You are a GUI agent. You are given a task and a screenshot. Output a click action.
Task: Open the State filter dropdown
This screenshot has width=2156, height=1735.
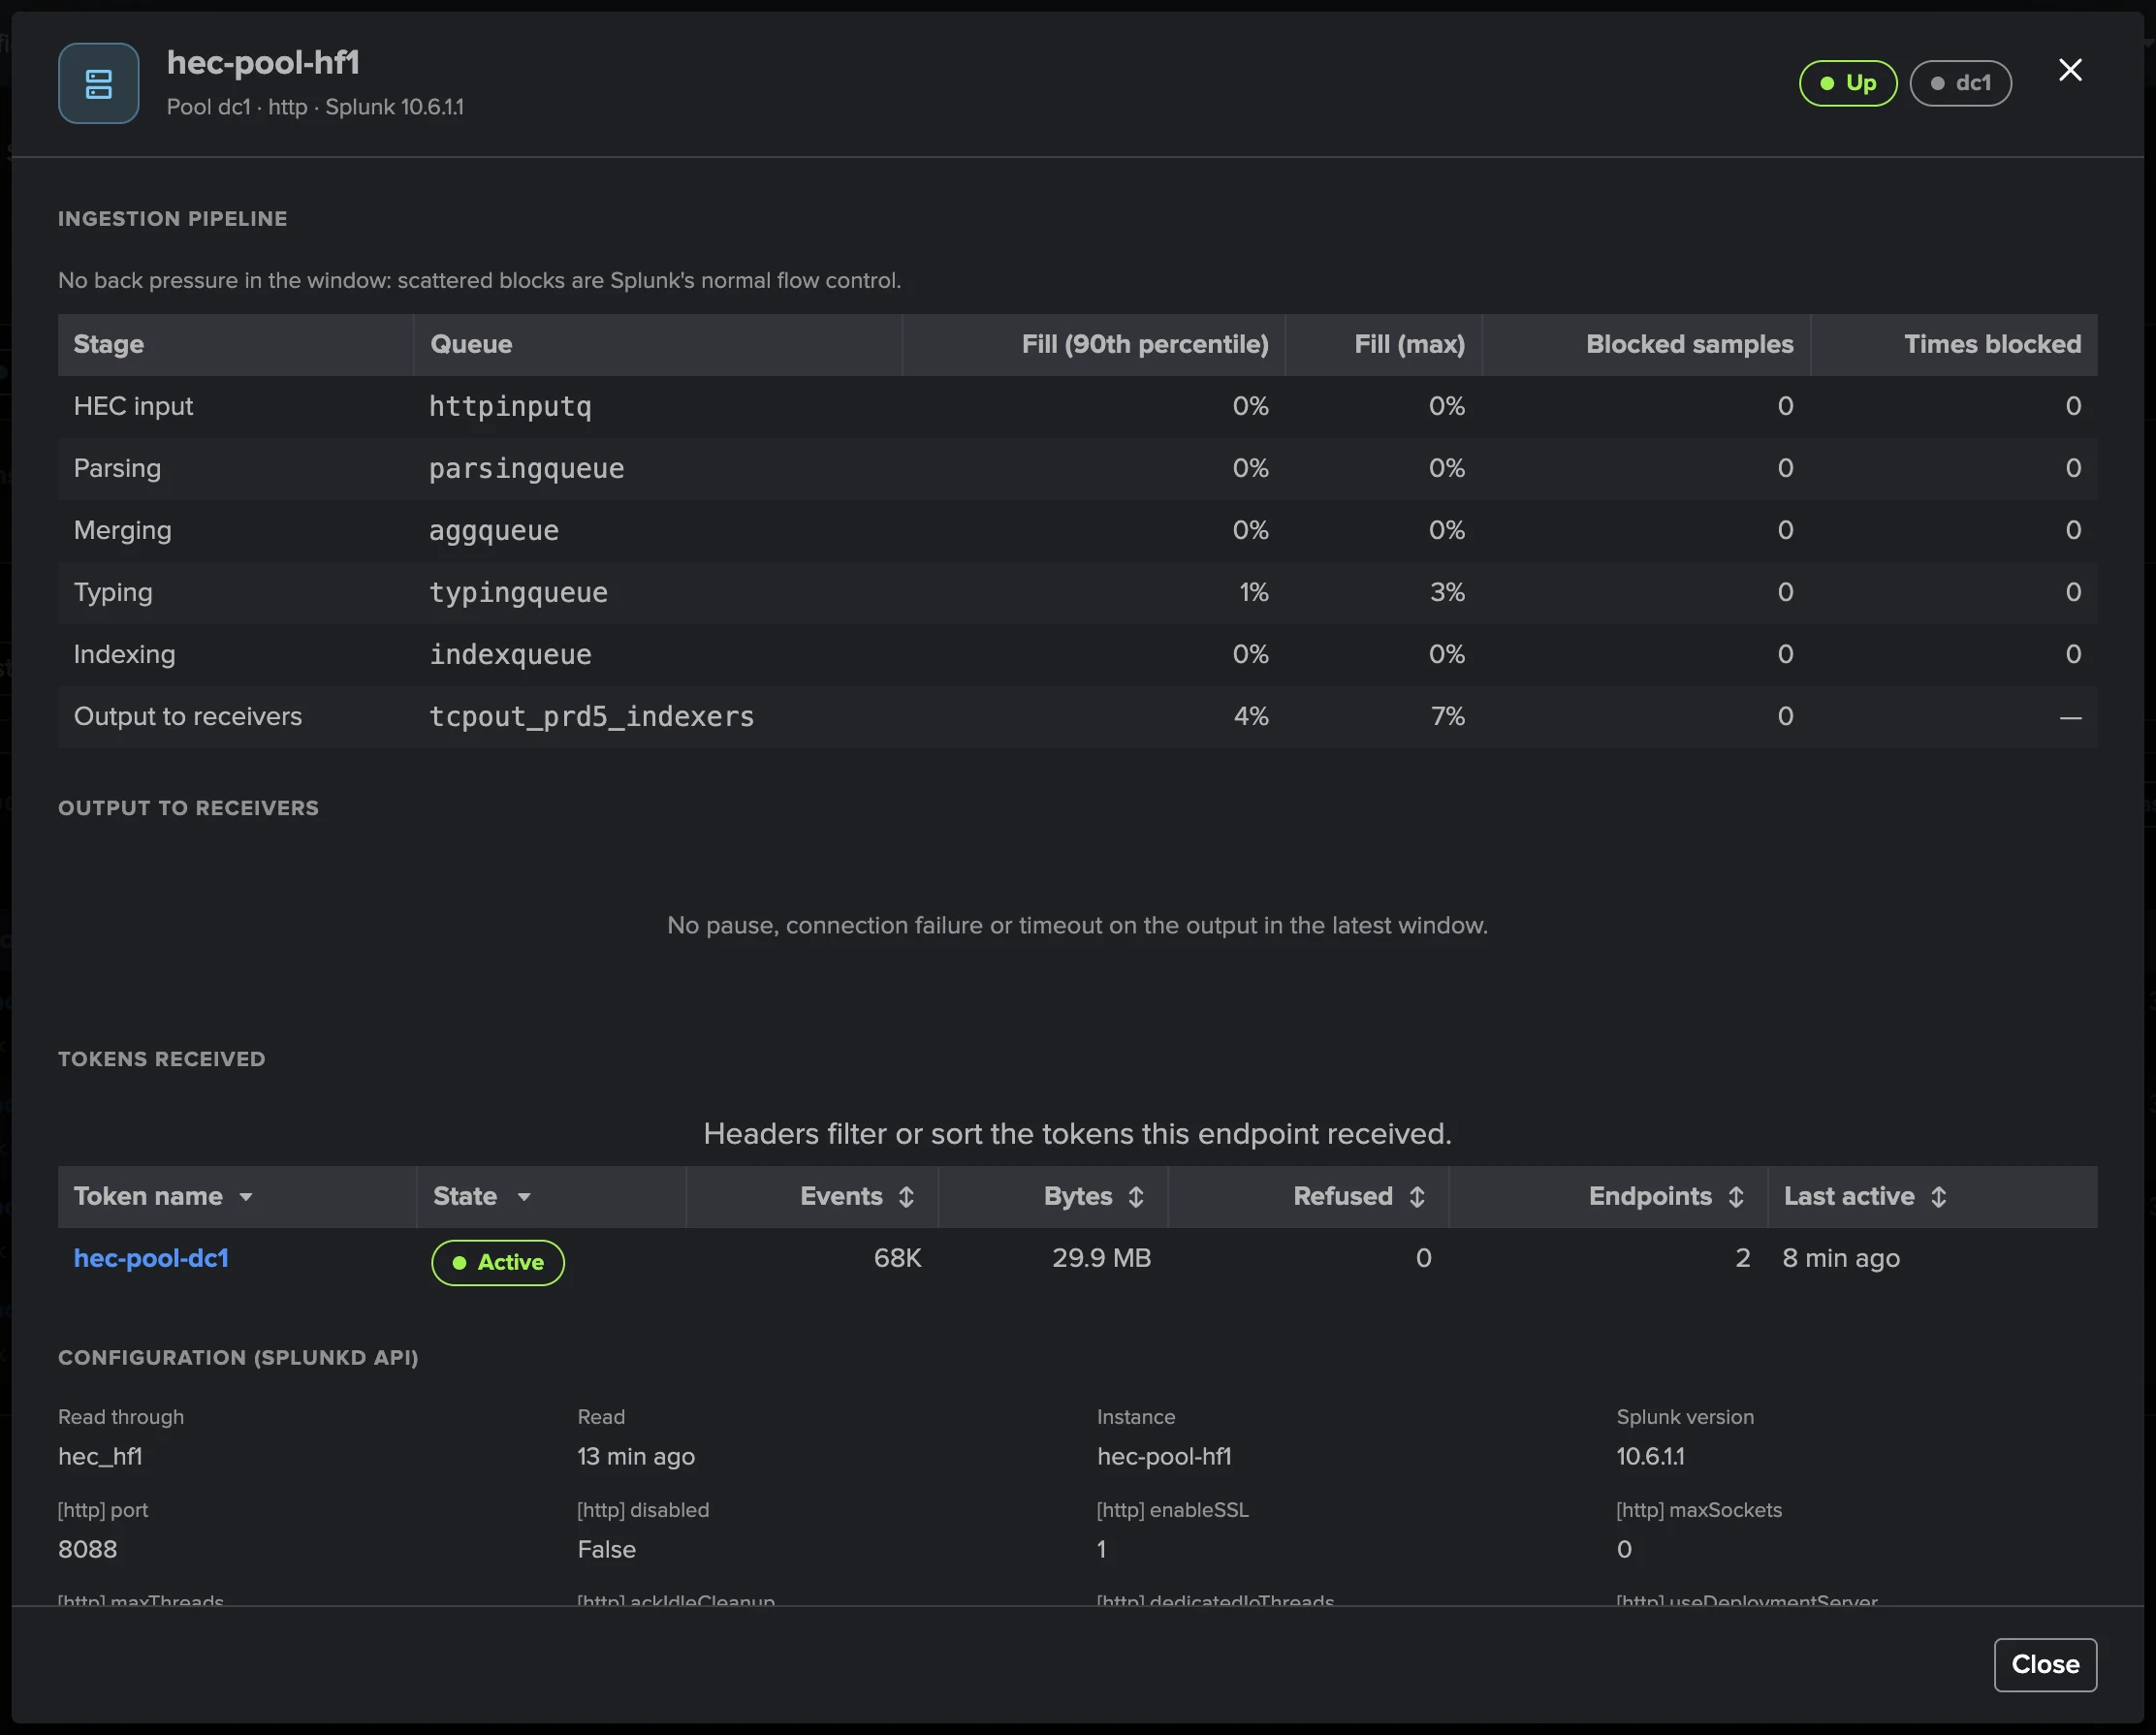524,1197
